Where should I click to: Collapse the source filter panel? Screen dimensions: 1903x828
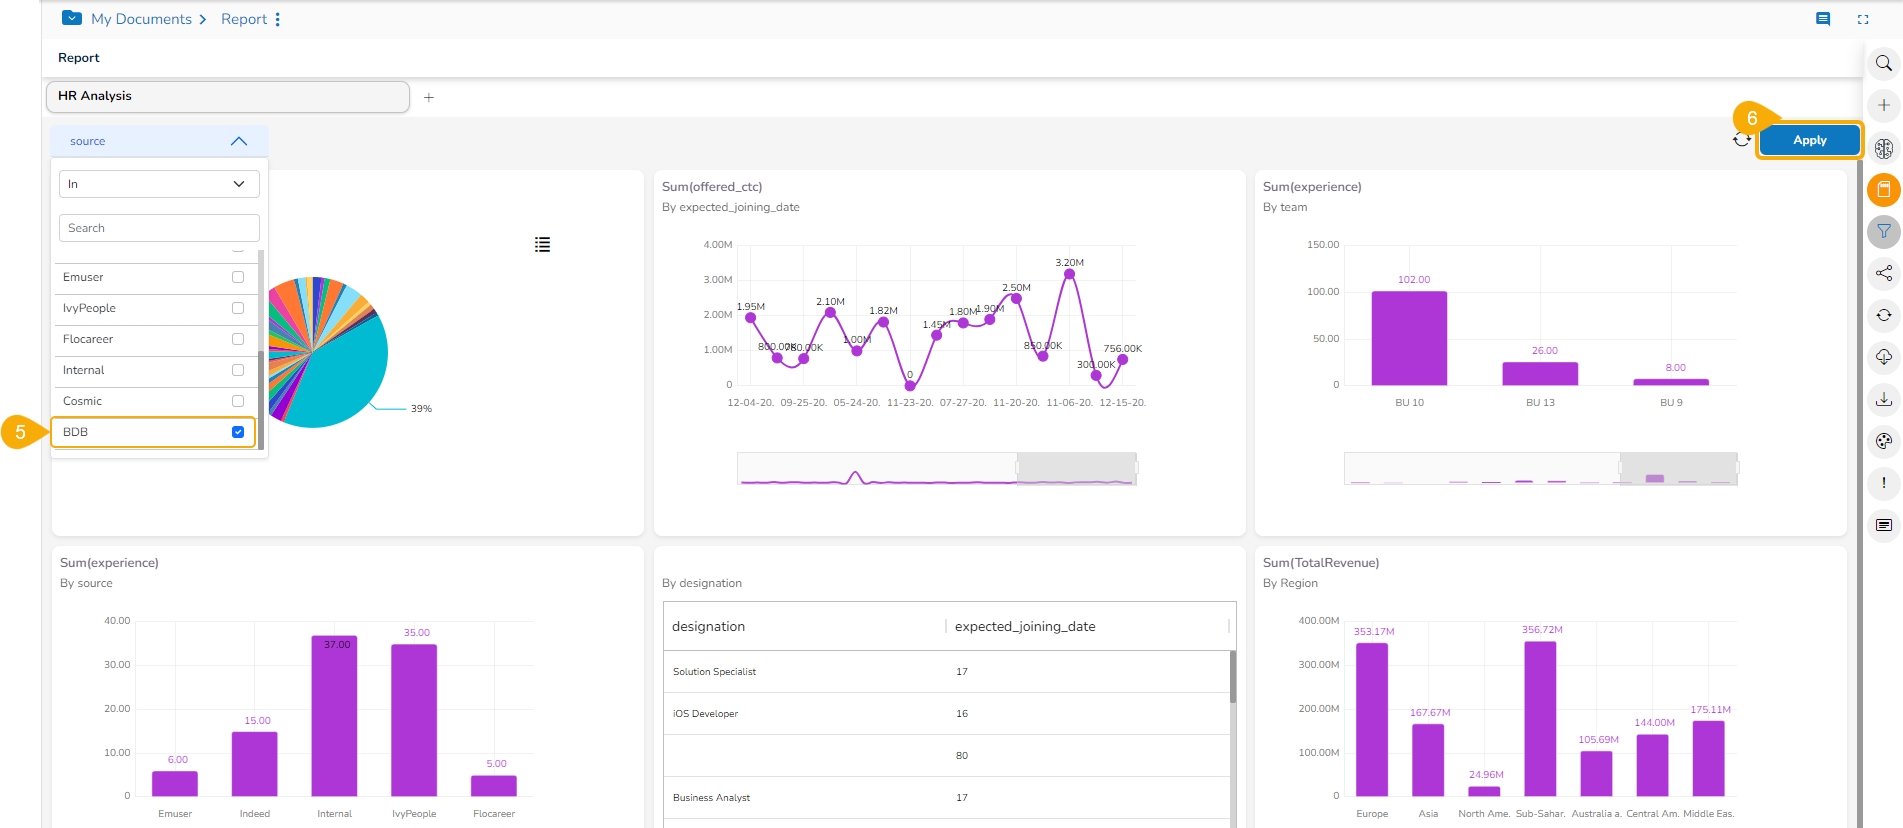[x=238, y=141]
